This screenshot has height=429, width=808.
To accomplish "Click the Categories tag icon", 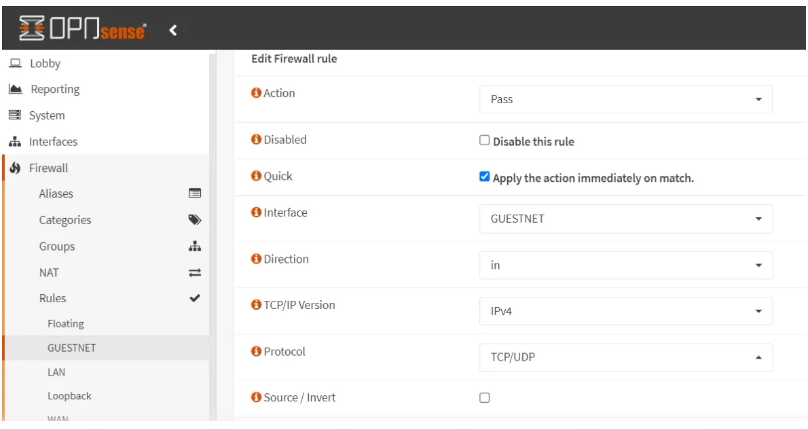I will click(x=196, y=219).
